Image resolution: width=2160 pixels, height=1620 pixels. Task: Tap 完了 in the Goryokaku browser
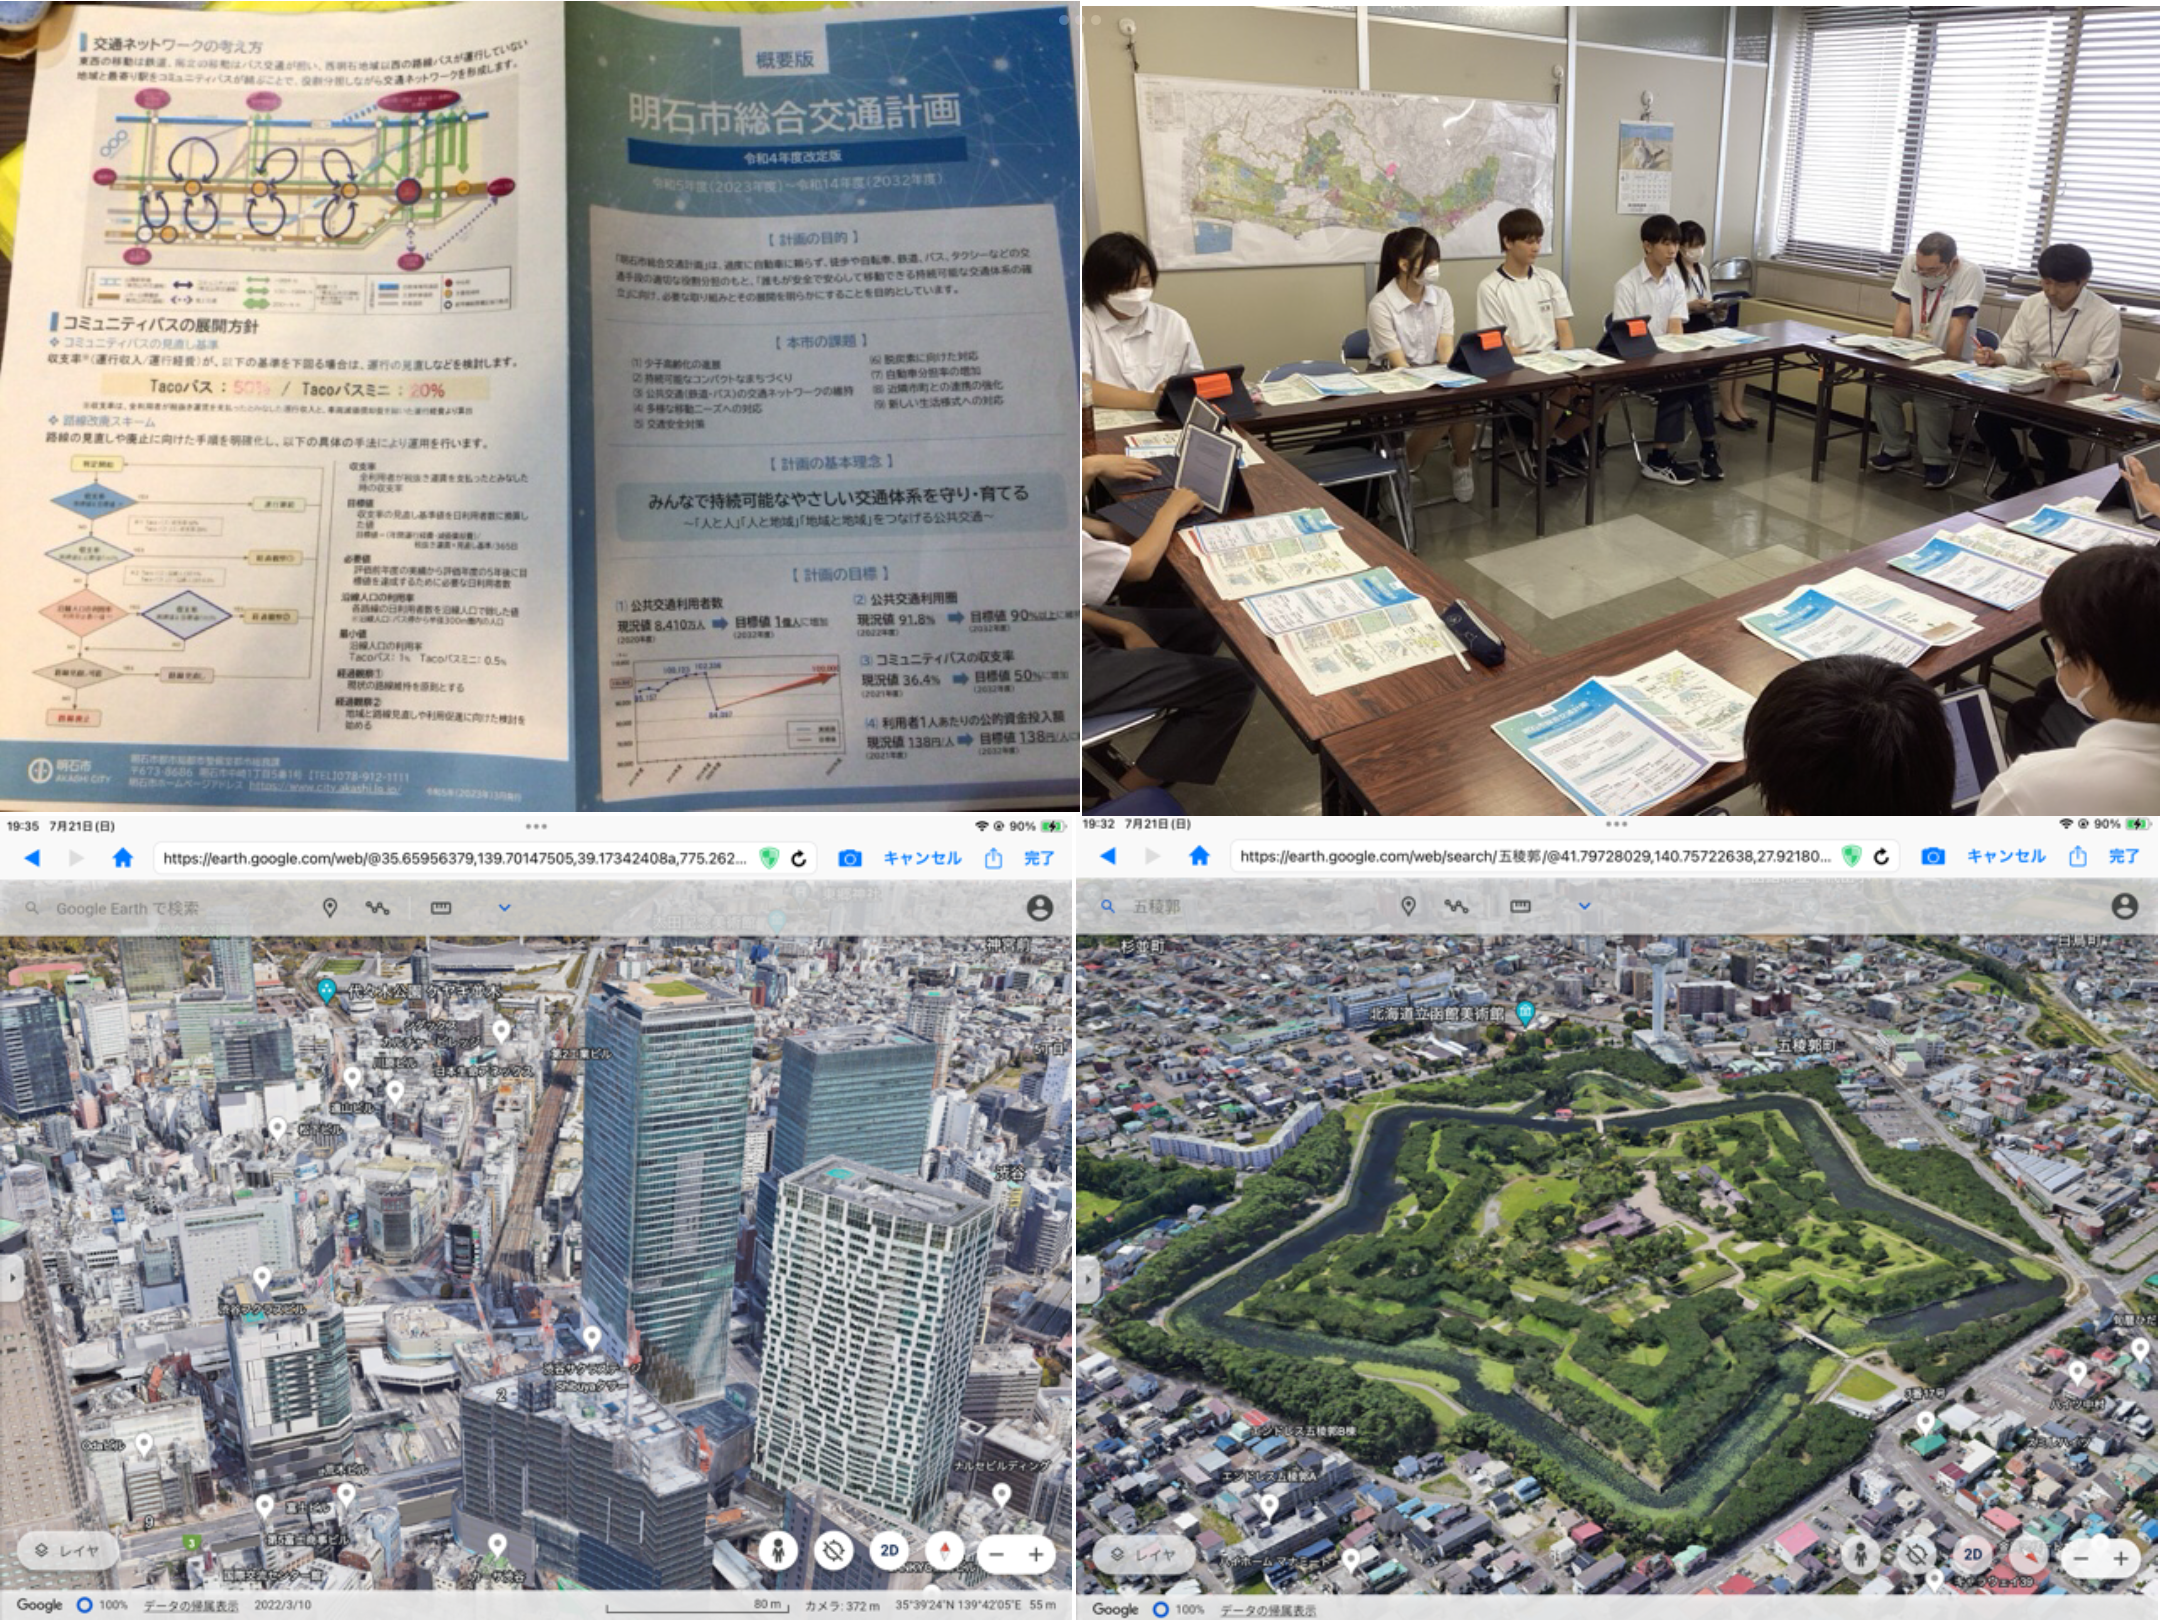coord(2124,856)
